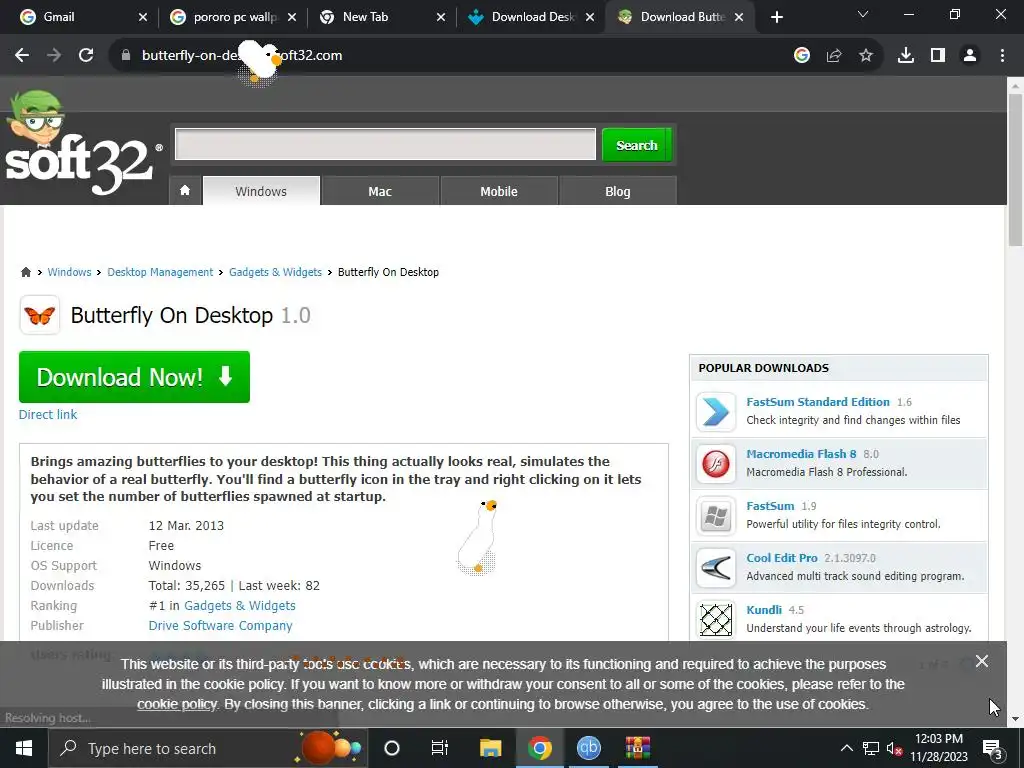This screenshot has width=1024, height=768.
Task: Select the Mac navigation tab
Action: pyautogui.click(x=380, y=191)
